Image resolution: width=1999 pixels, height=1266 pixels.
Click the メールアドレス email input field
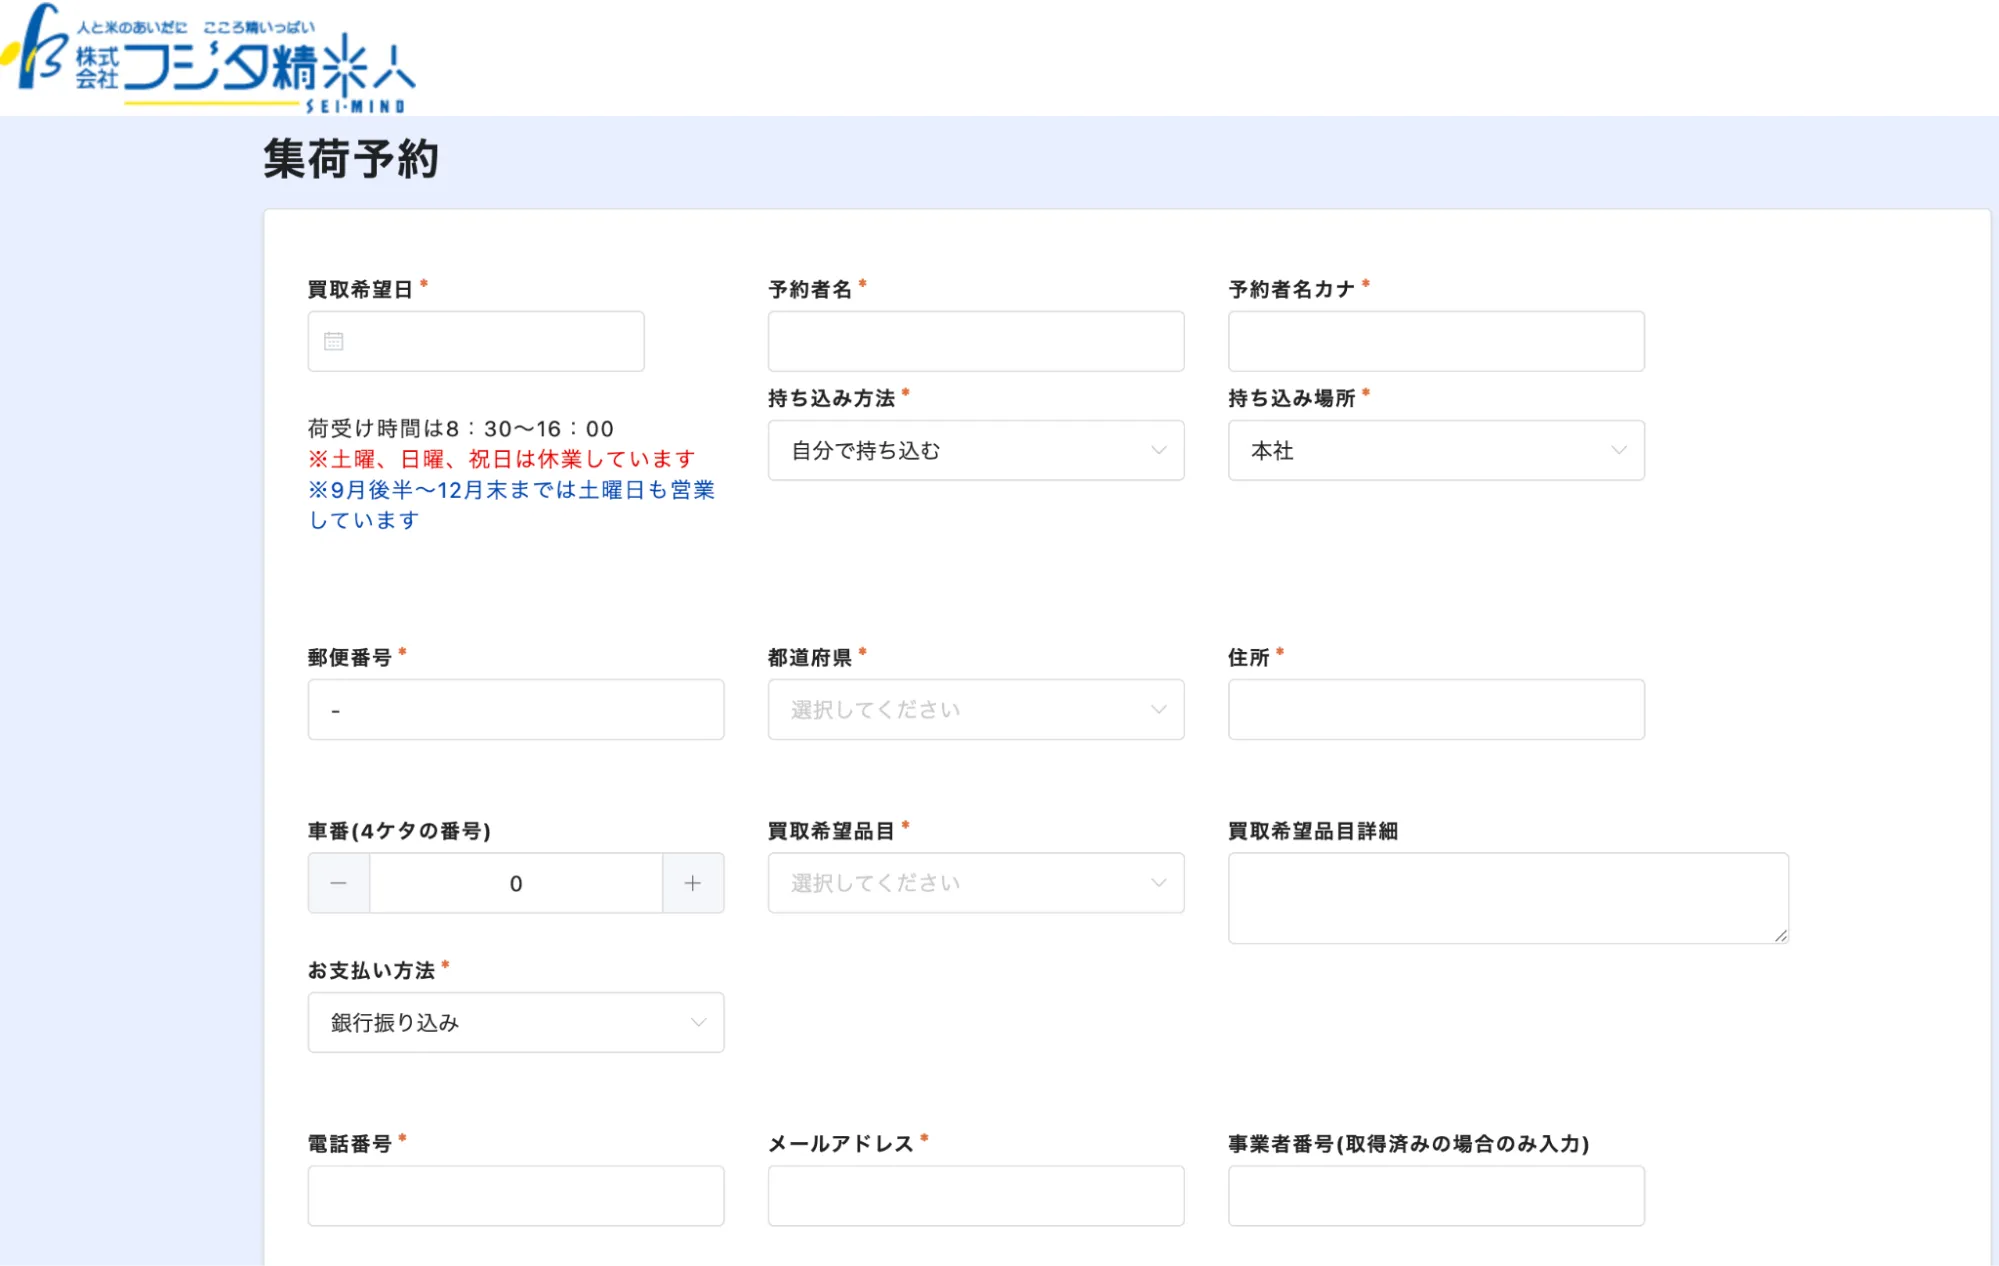point(975,1196)
